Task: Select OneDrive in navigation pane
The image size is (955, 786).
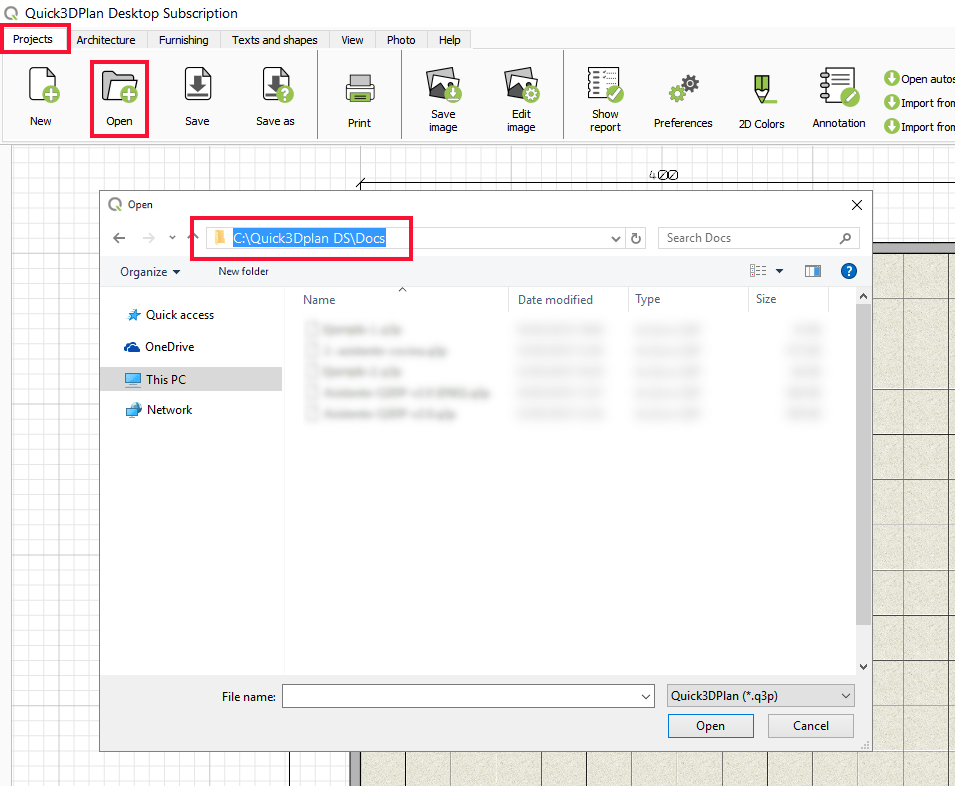Action: pos(159,346)
